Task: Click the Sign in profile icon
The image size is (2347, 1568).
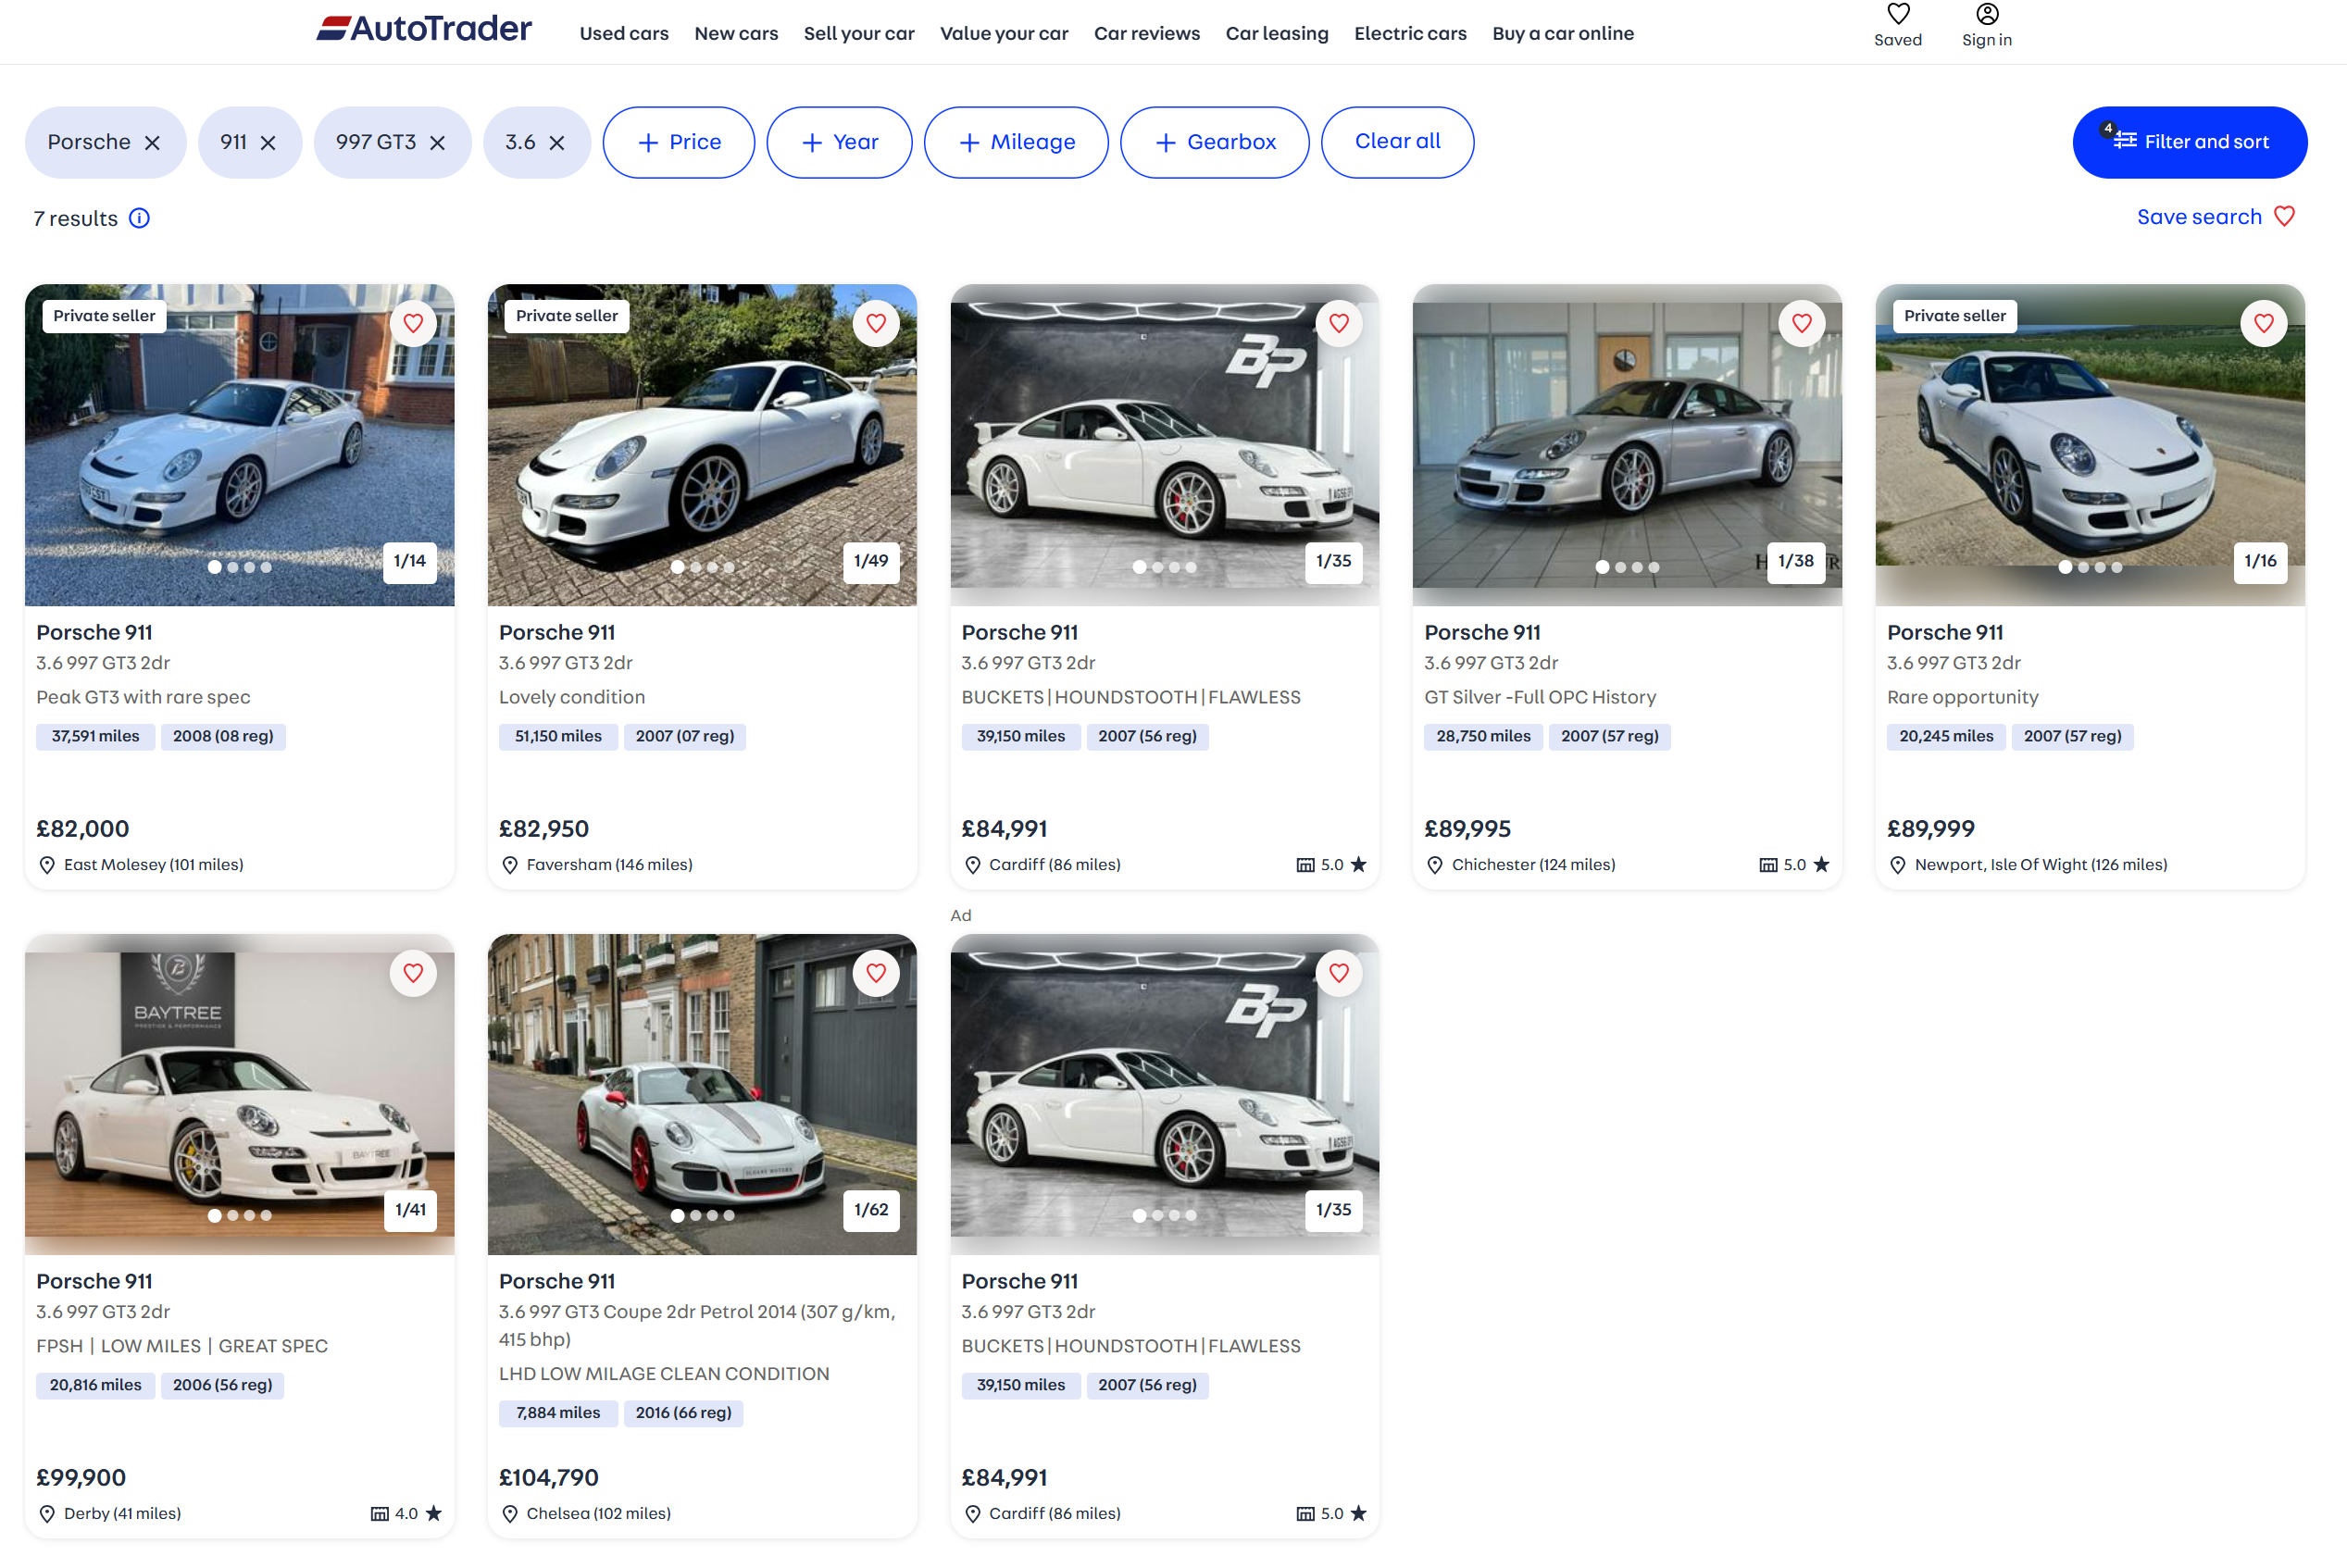Action: [x=1986, y=14]
